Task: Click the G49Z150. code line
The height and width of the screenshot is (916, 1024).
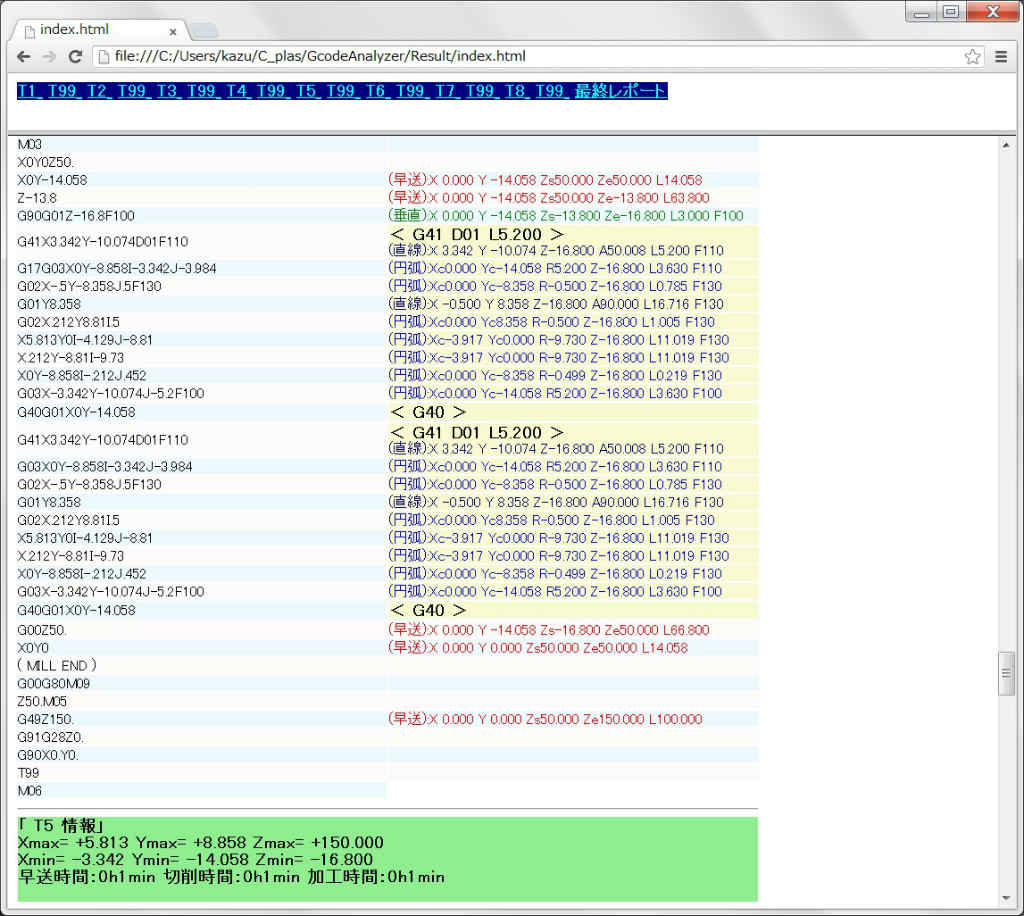Action: [45, 719]
